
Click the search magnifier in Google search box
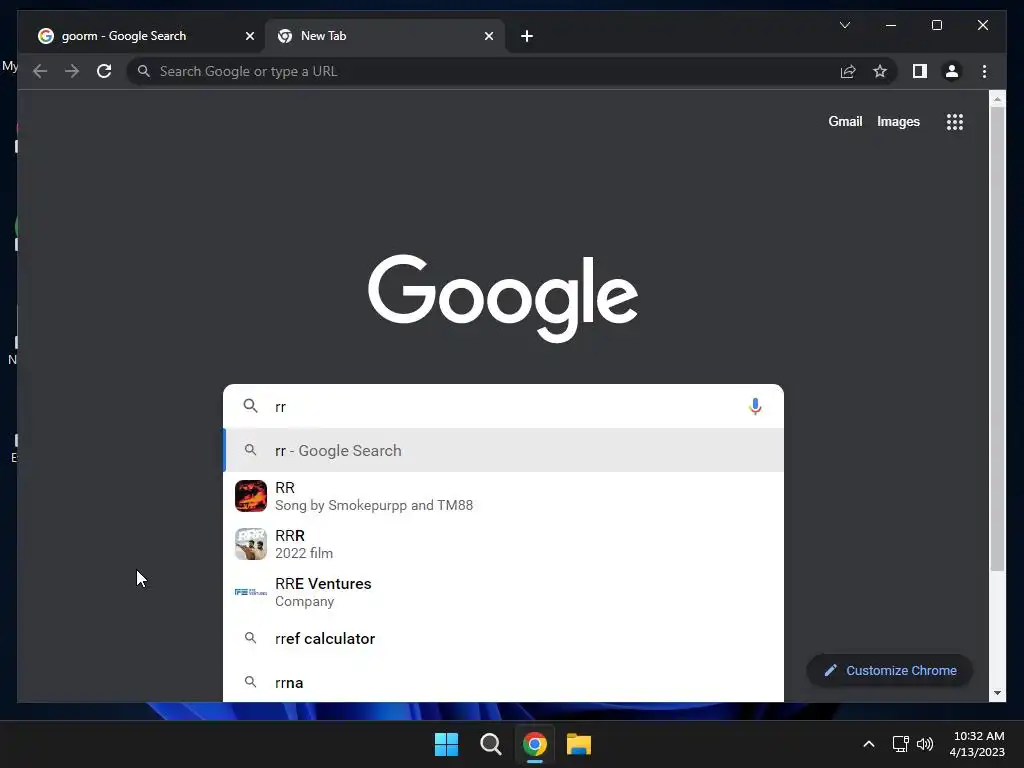point(250,406)
